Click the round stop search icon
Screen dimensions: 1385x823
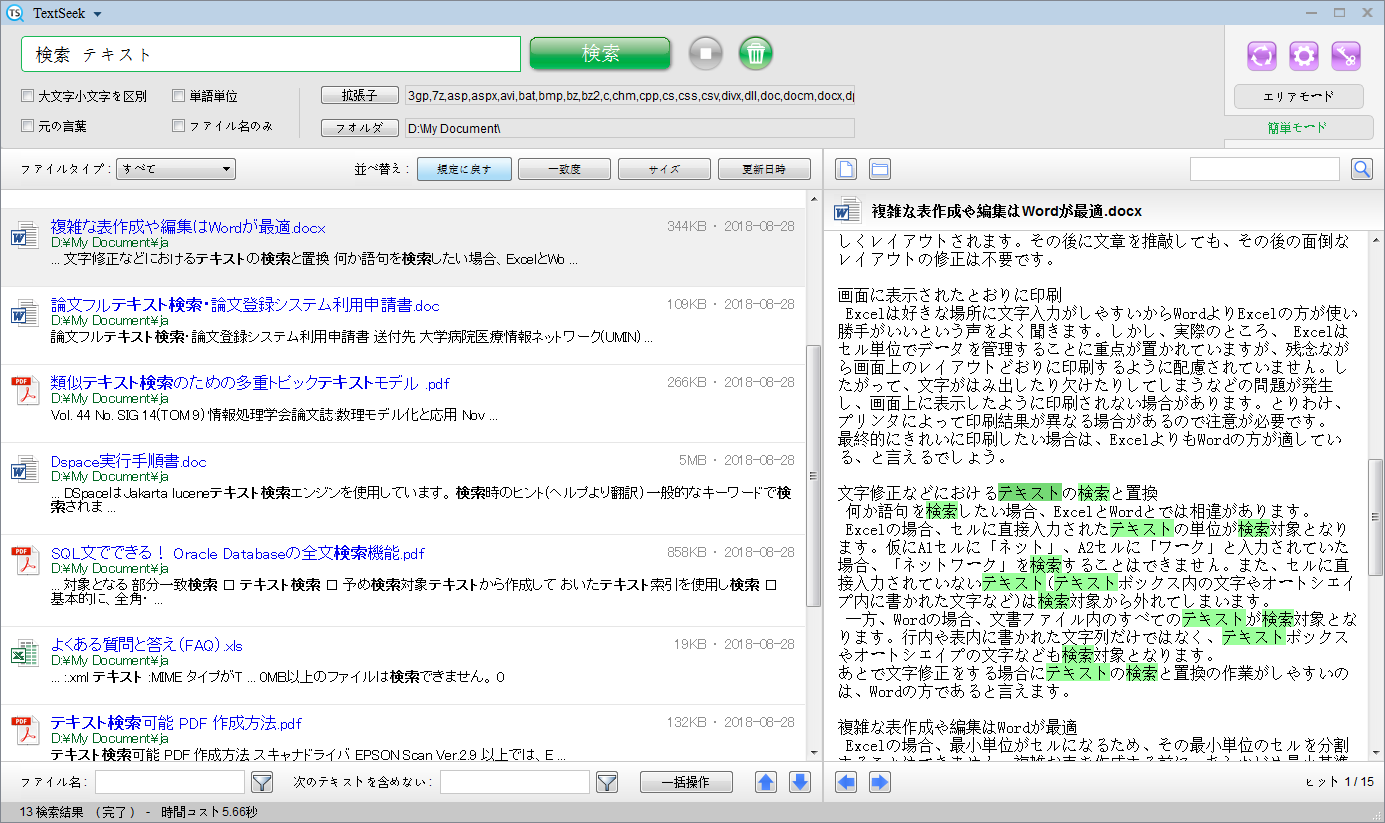click(x=705, y=53)
